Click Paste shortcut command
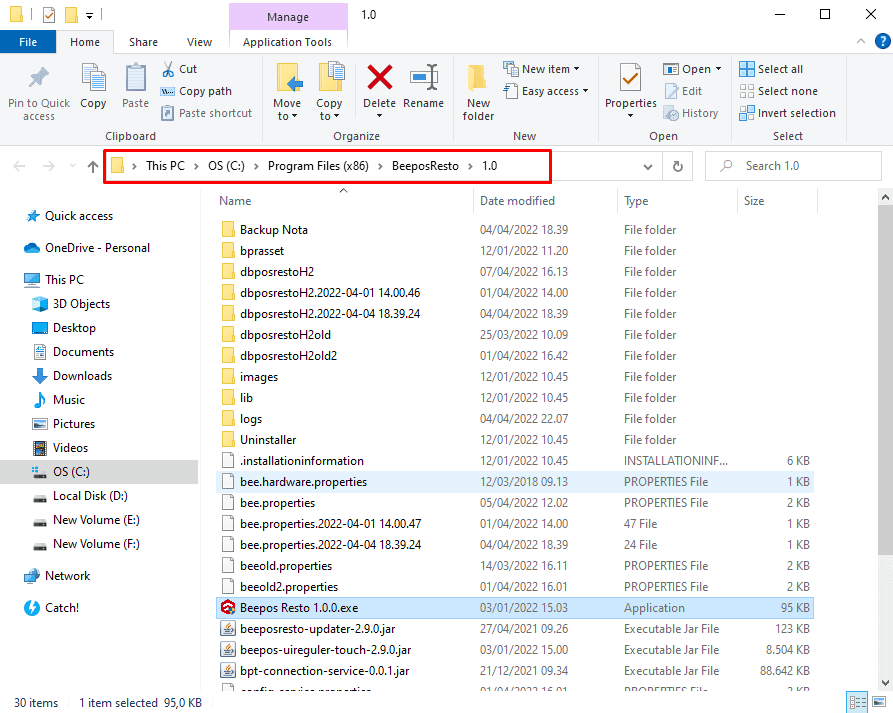 click(206, 113)
